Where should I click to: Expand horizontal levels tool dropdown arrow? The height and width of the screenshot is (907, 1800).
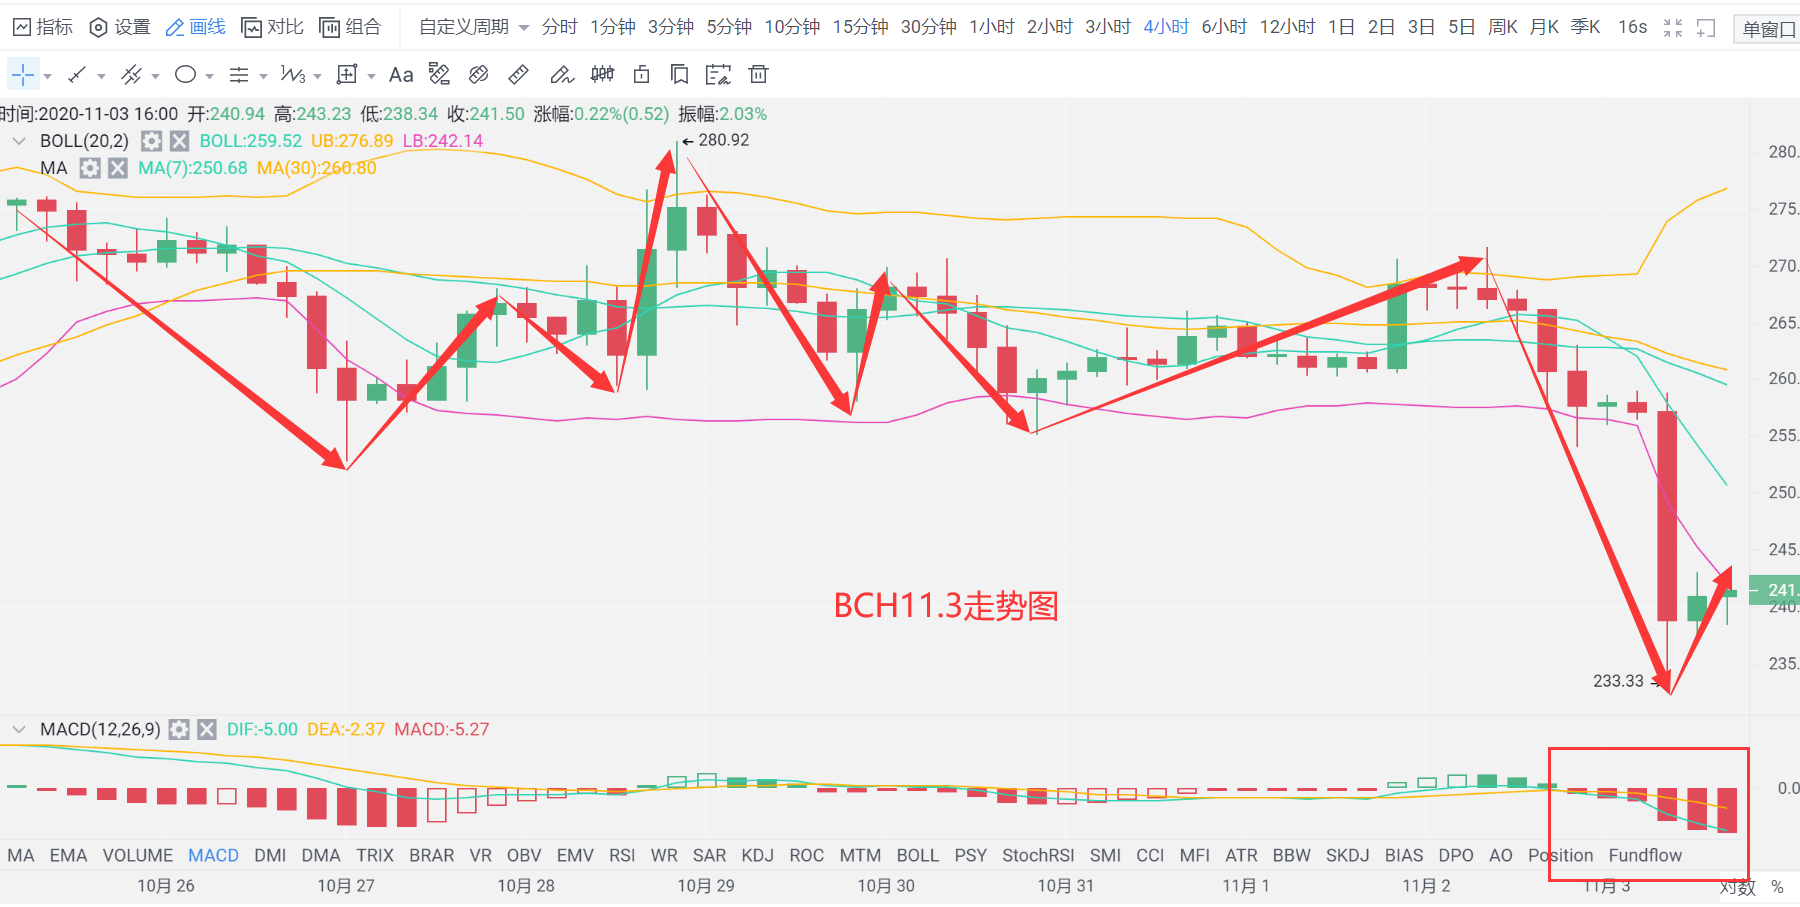click(x=263, y=76)
